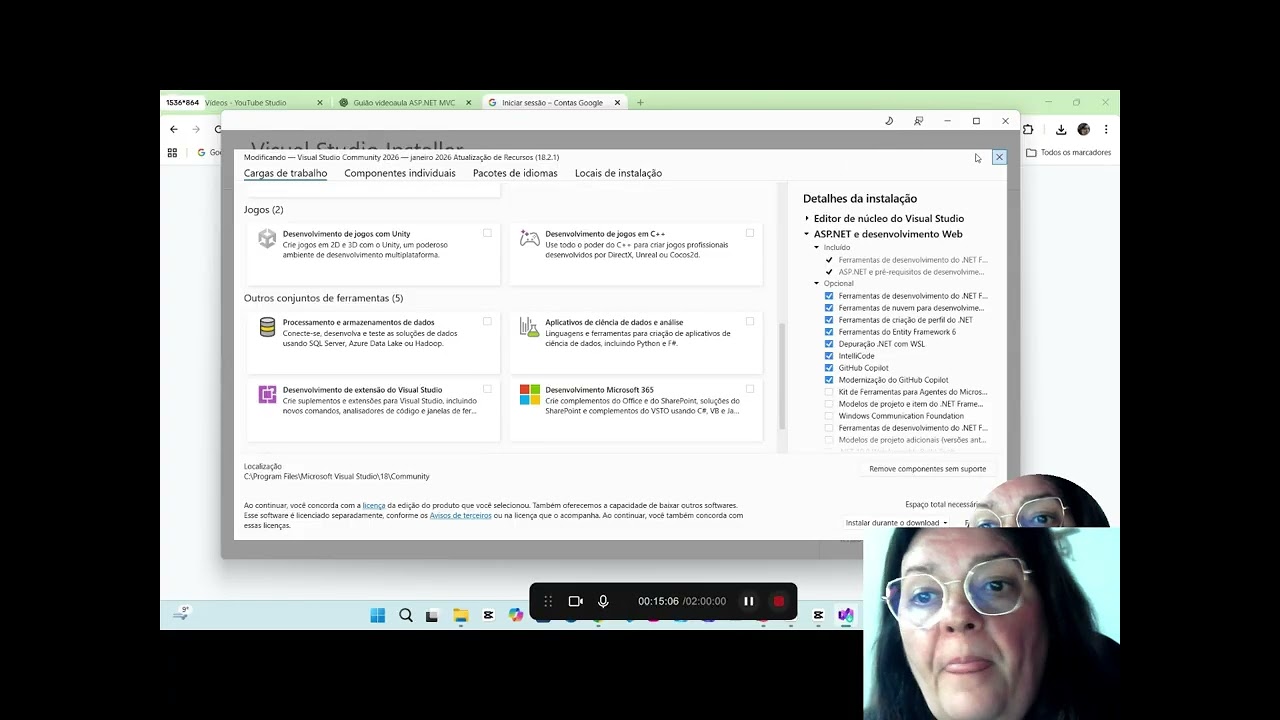Screen dimensions: 1280x720
Task: Click the Visual Studio extension development icon
Action: tap(267, 394)
